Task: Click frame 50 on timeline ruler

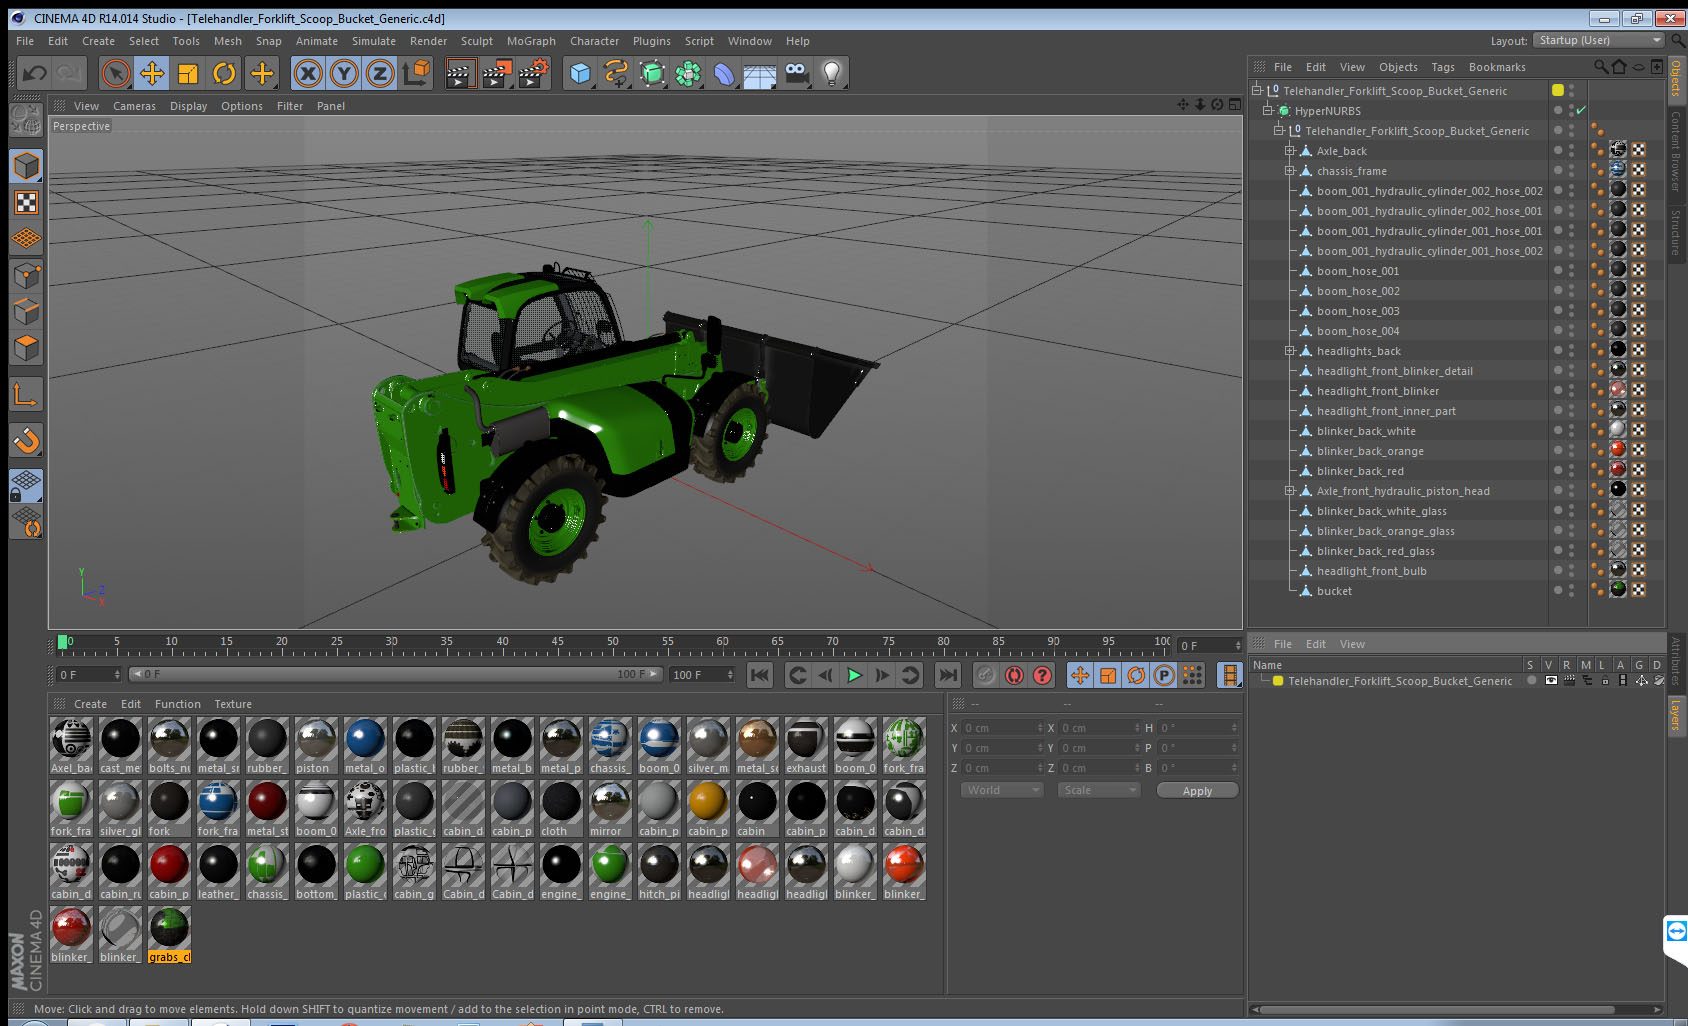Action: point(613,641)
